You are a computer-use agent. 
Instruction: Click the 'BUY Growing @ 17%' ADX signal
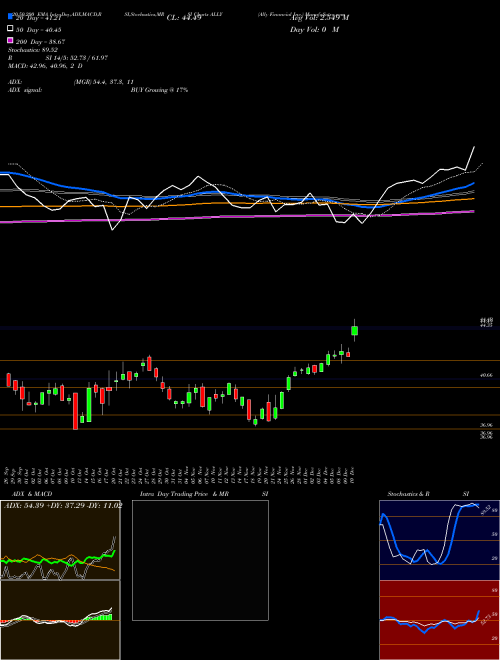[159, 90]
